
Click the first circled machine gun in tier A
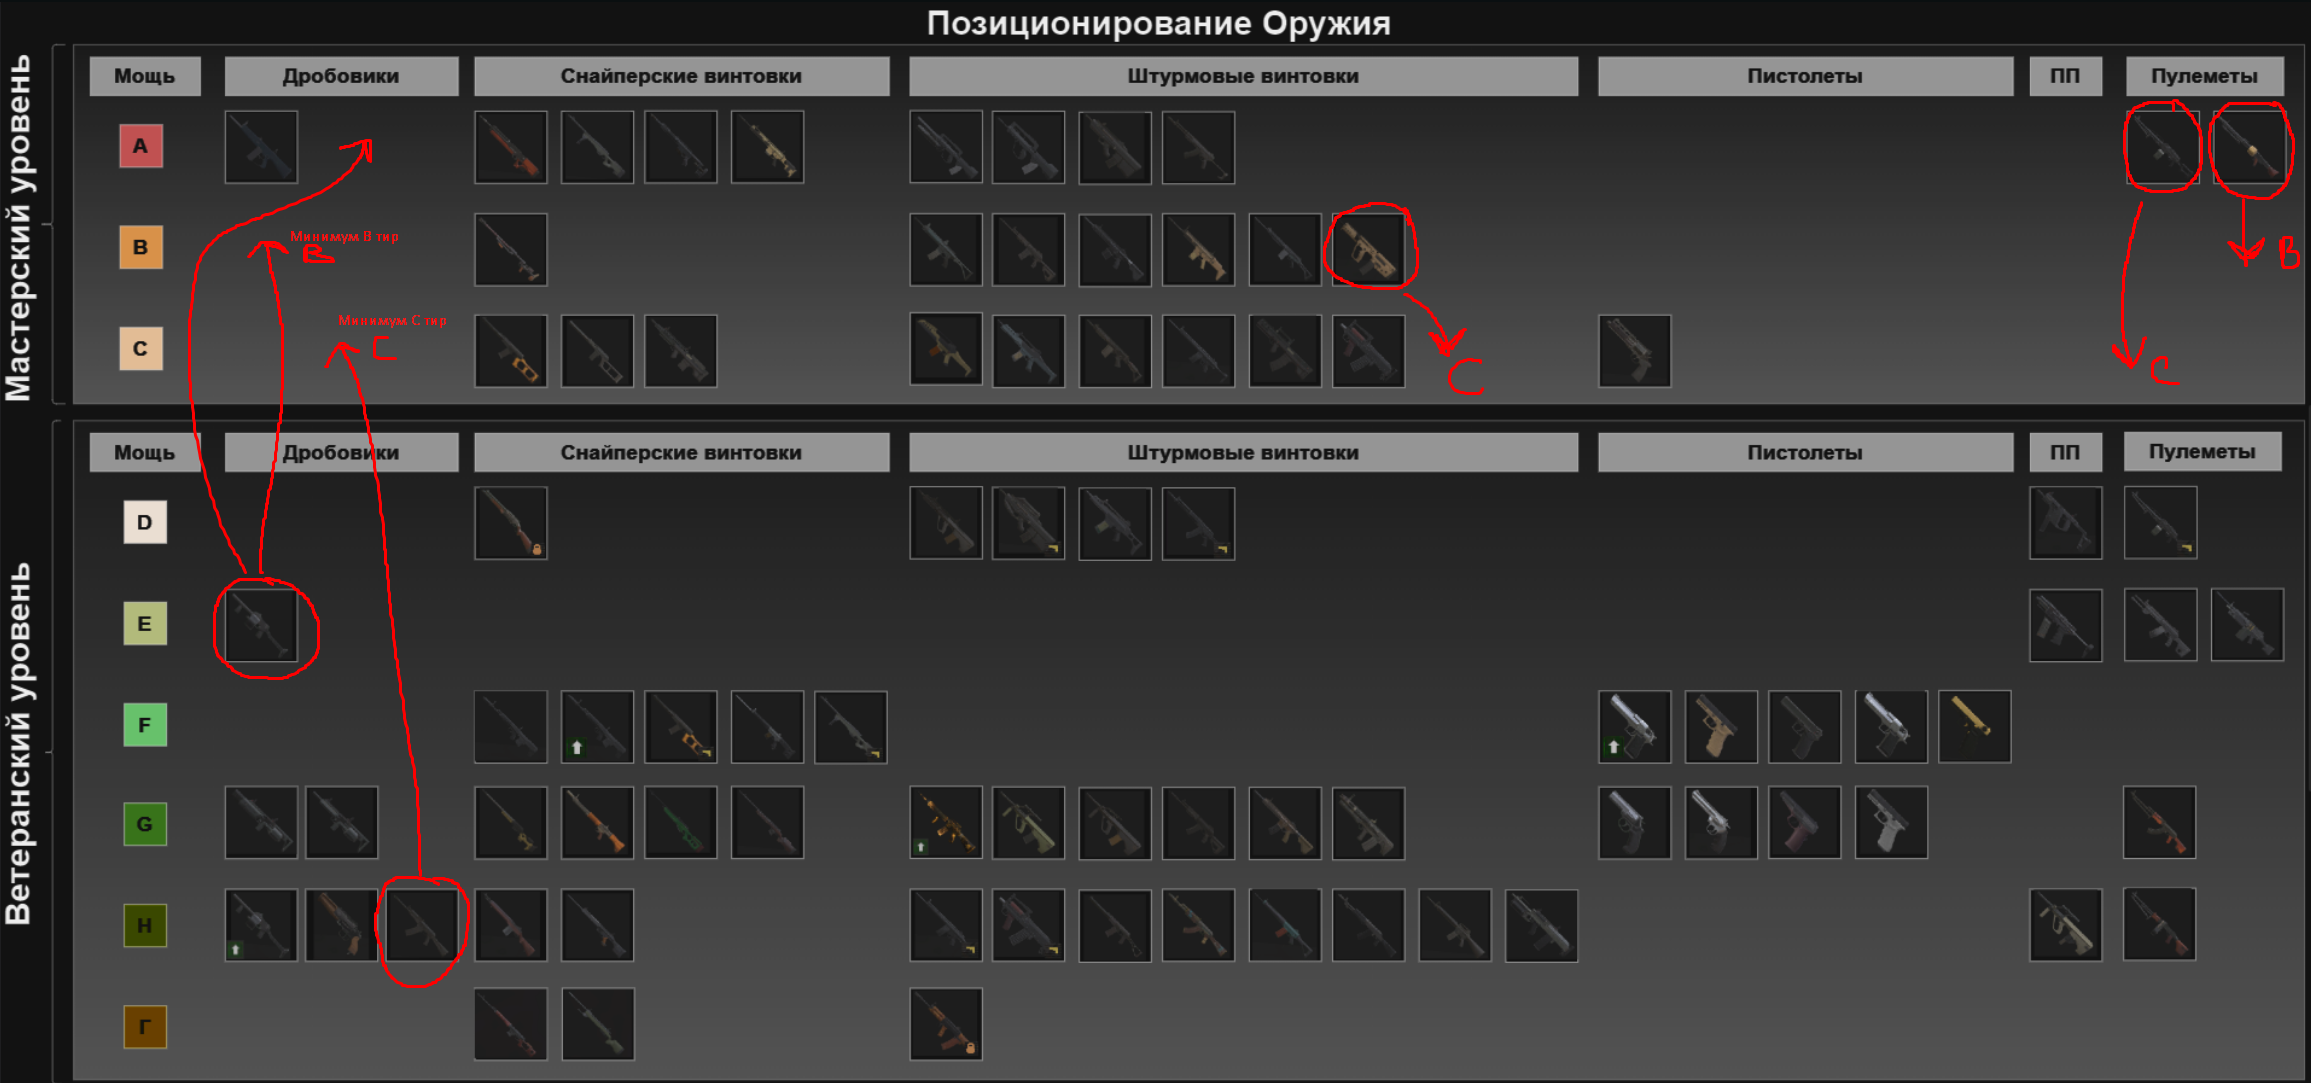point(2162,147)
